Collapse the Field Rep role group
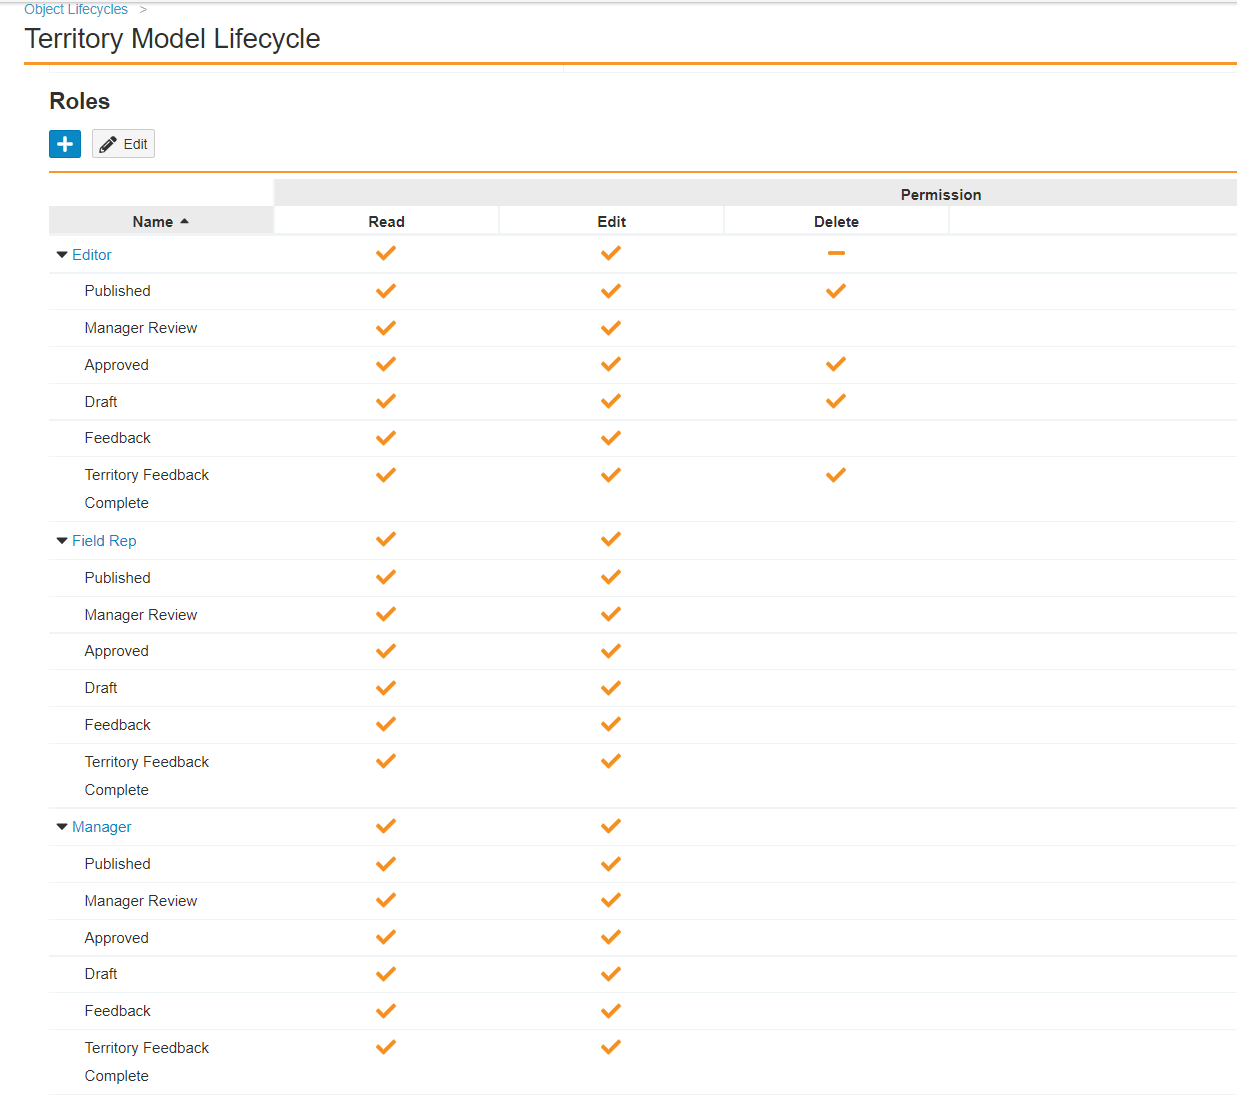The height and width of the screenshot is (1096, 1237). tap(62, 541)
